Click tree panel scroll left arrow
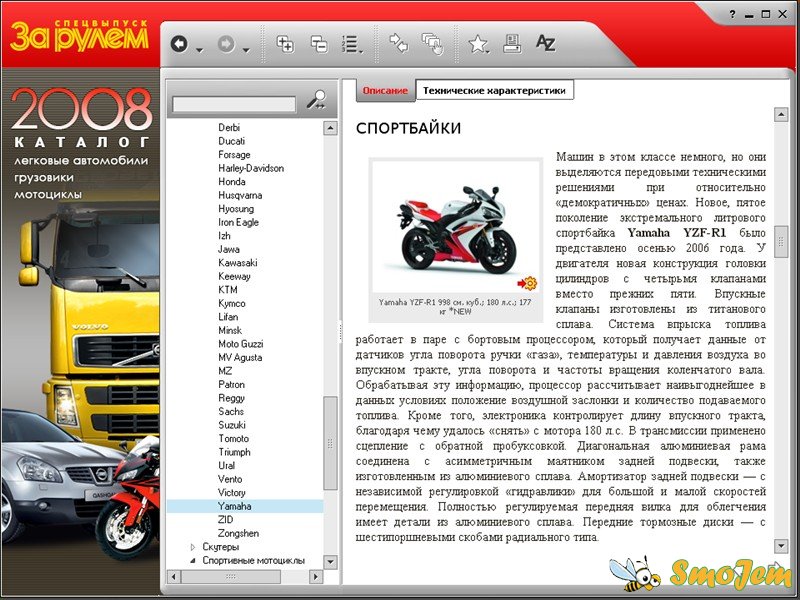 174,577
